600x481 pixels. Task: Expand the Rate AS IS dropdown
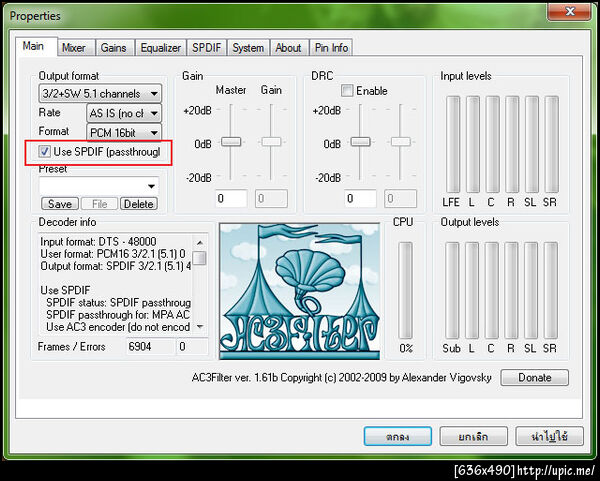pyautogui.click(x=124, y=113)
